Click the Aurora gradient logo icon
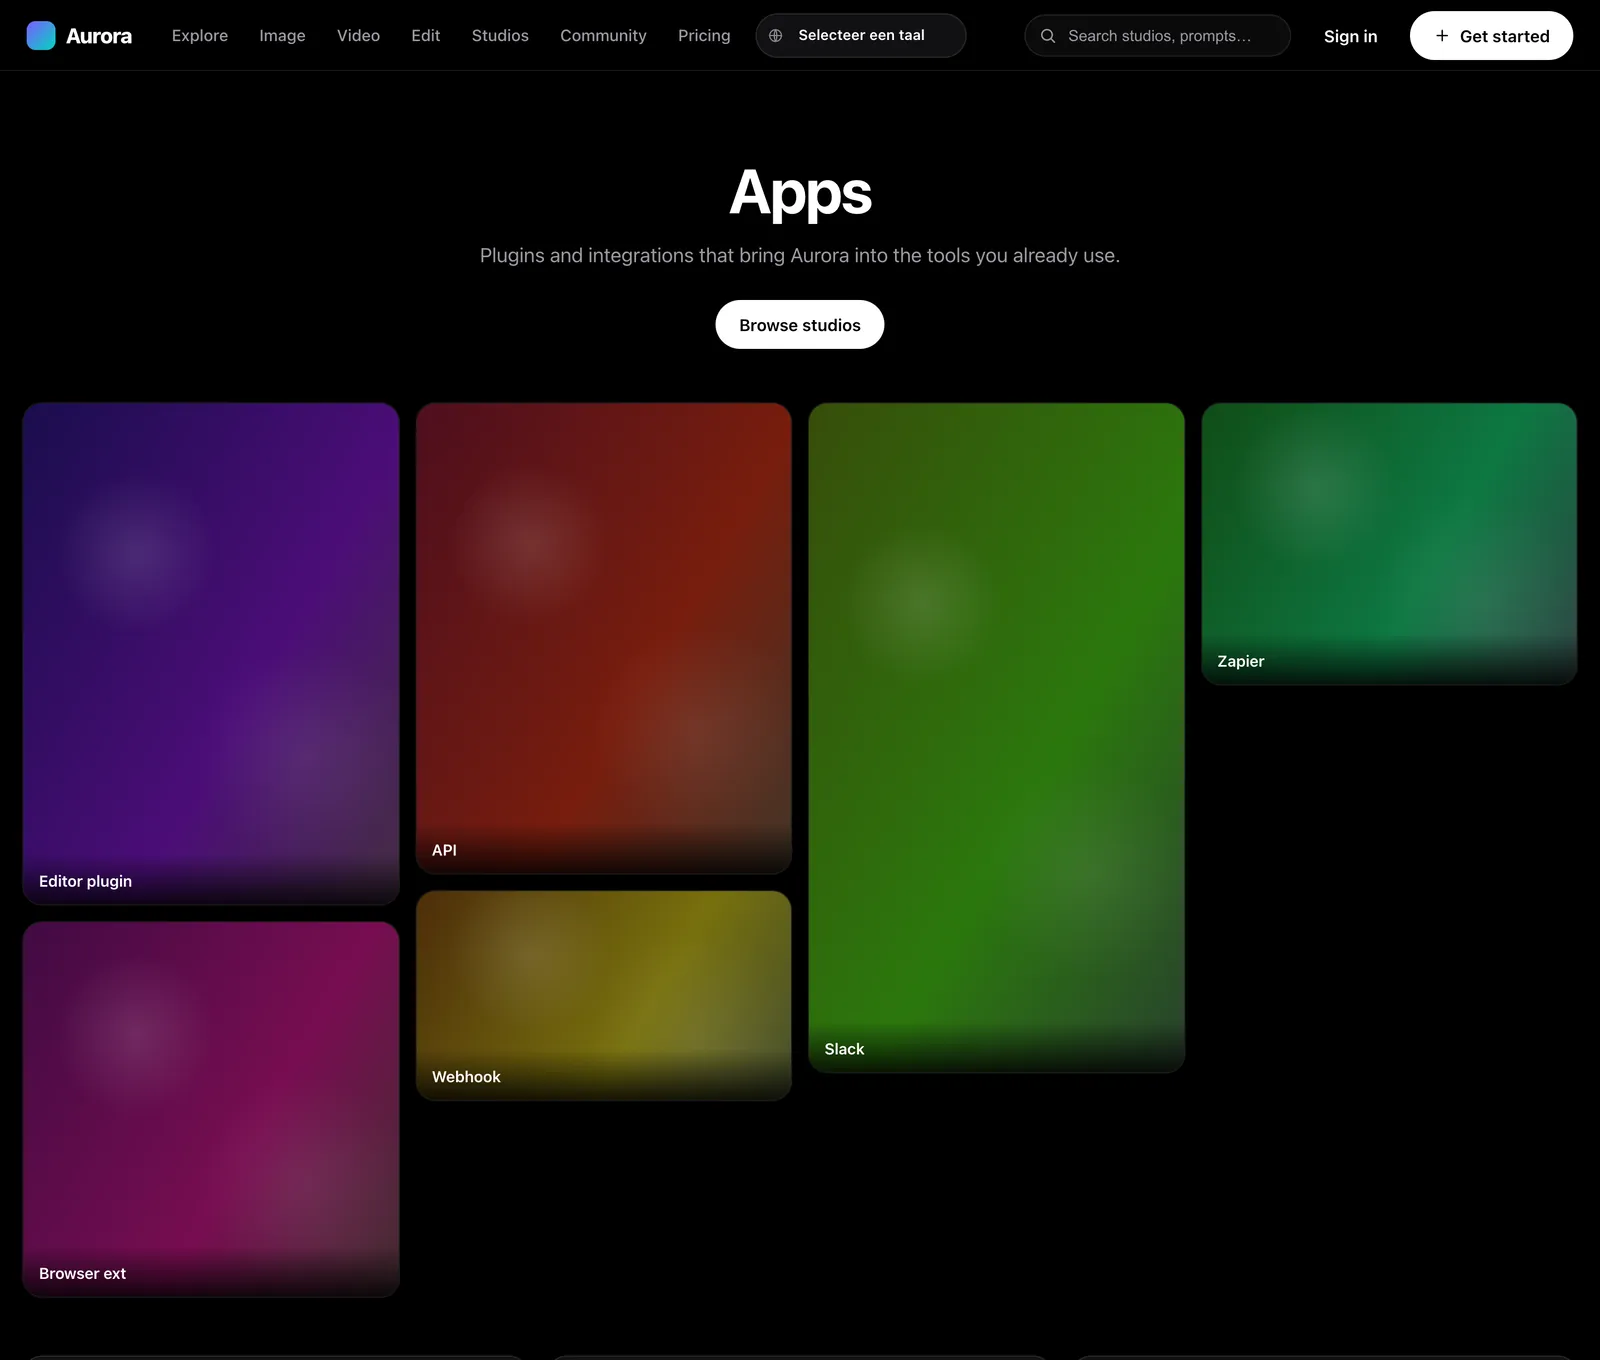This screenshot has height=1360, width=1600. pos(41,36)
